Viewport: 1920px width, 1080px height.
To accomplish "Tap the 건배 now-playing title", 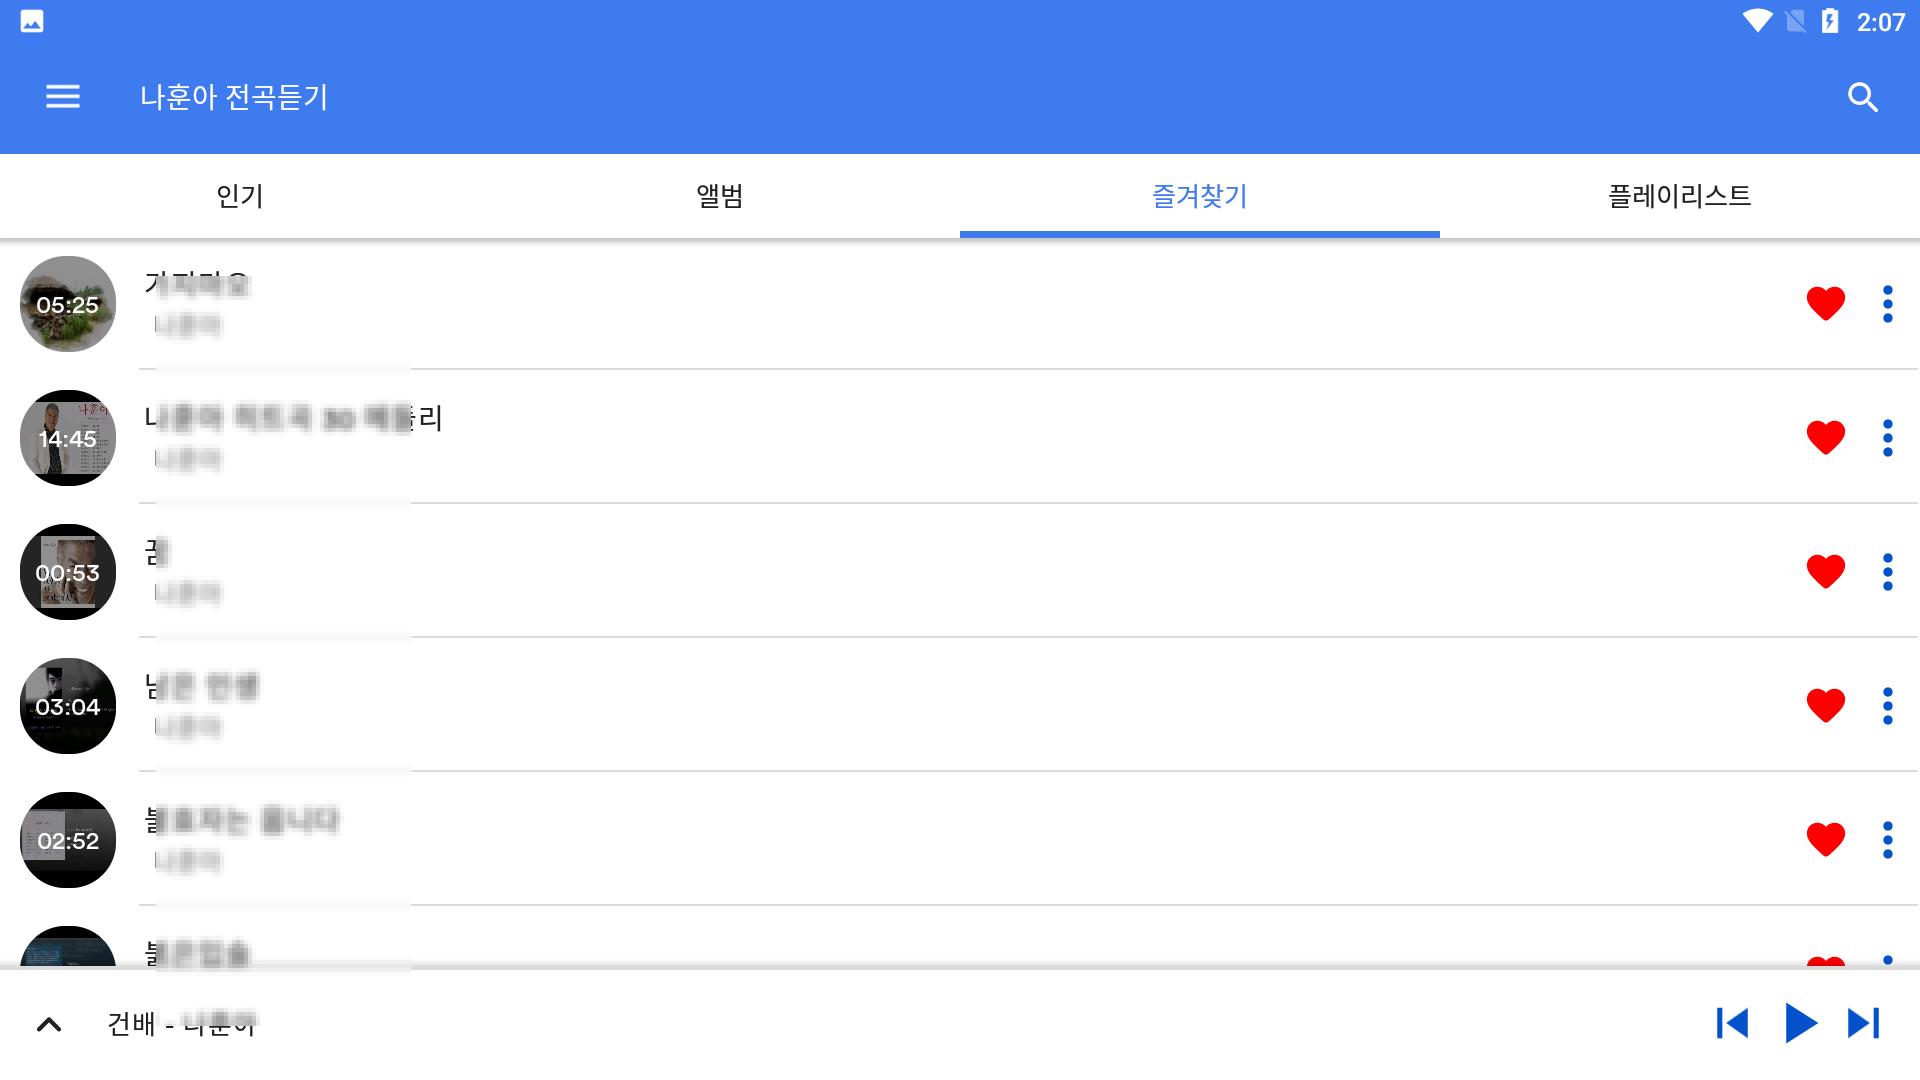I will tap(182, 1024).
